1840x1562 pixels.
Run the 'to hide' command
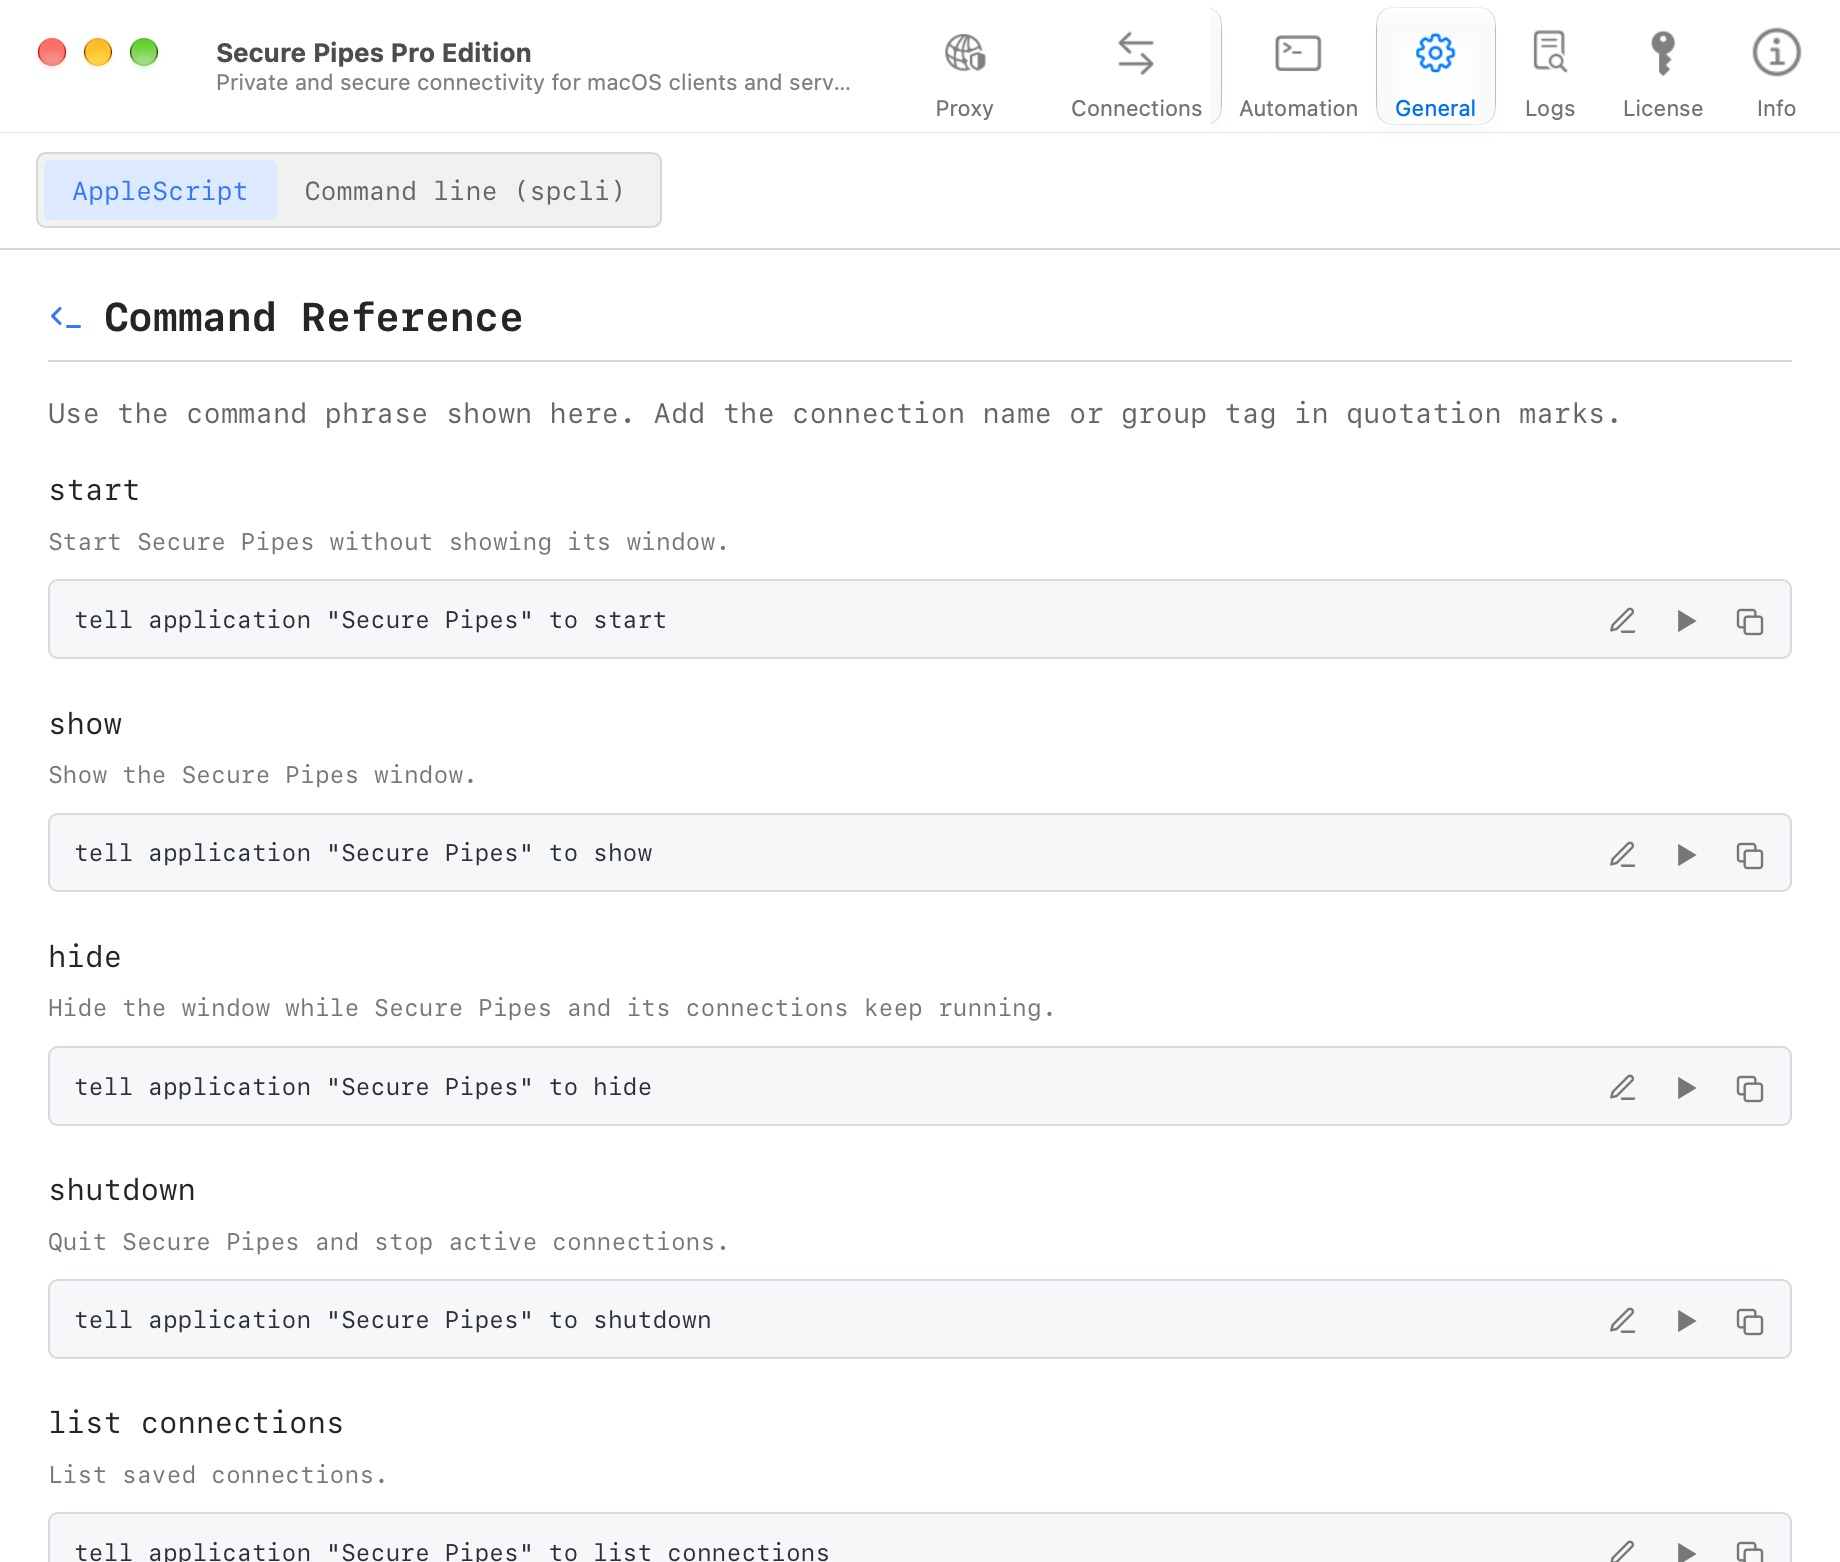1686,1087
